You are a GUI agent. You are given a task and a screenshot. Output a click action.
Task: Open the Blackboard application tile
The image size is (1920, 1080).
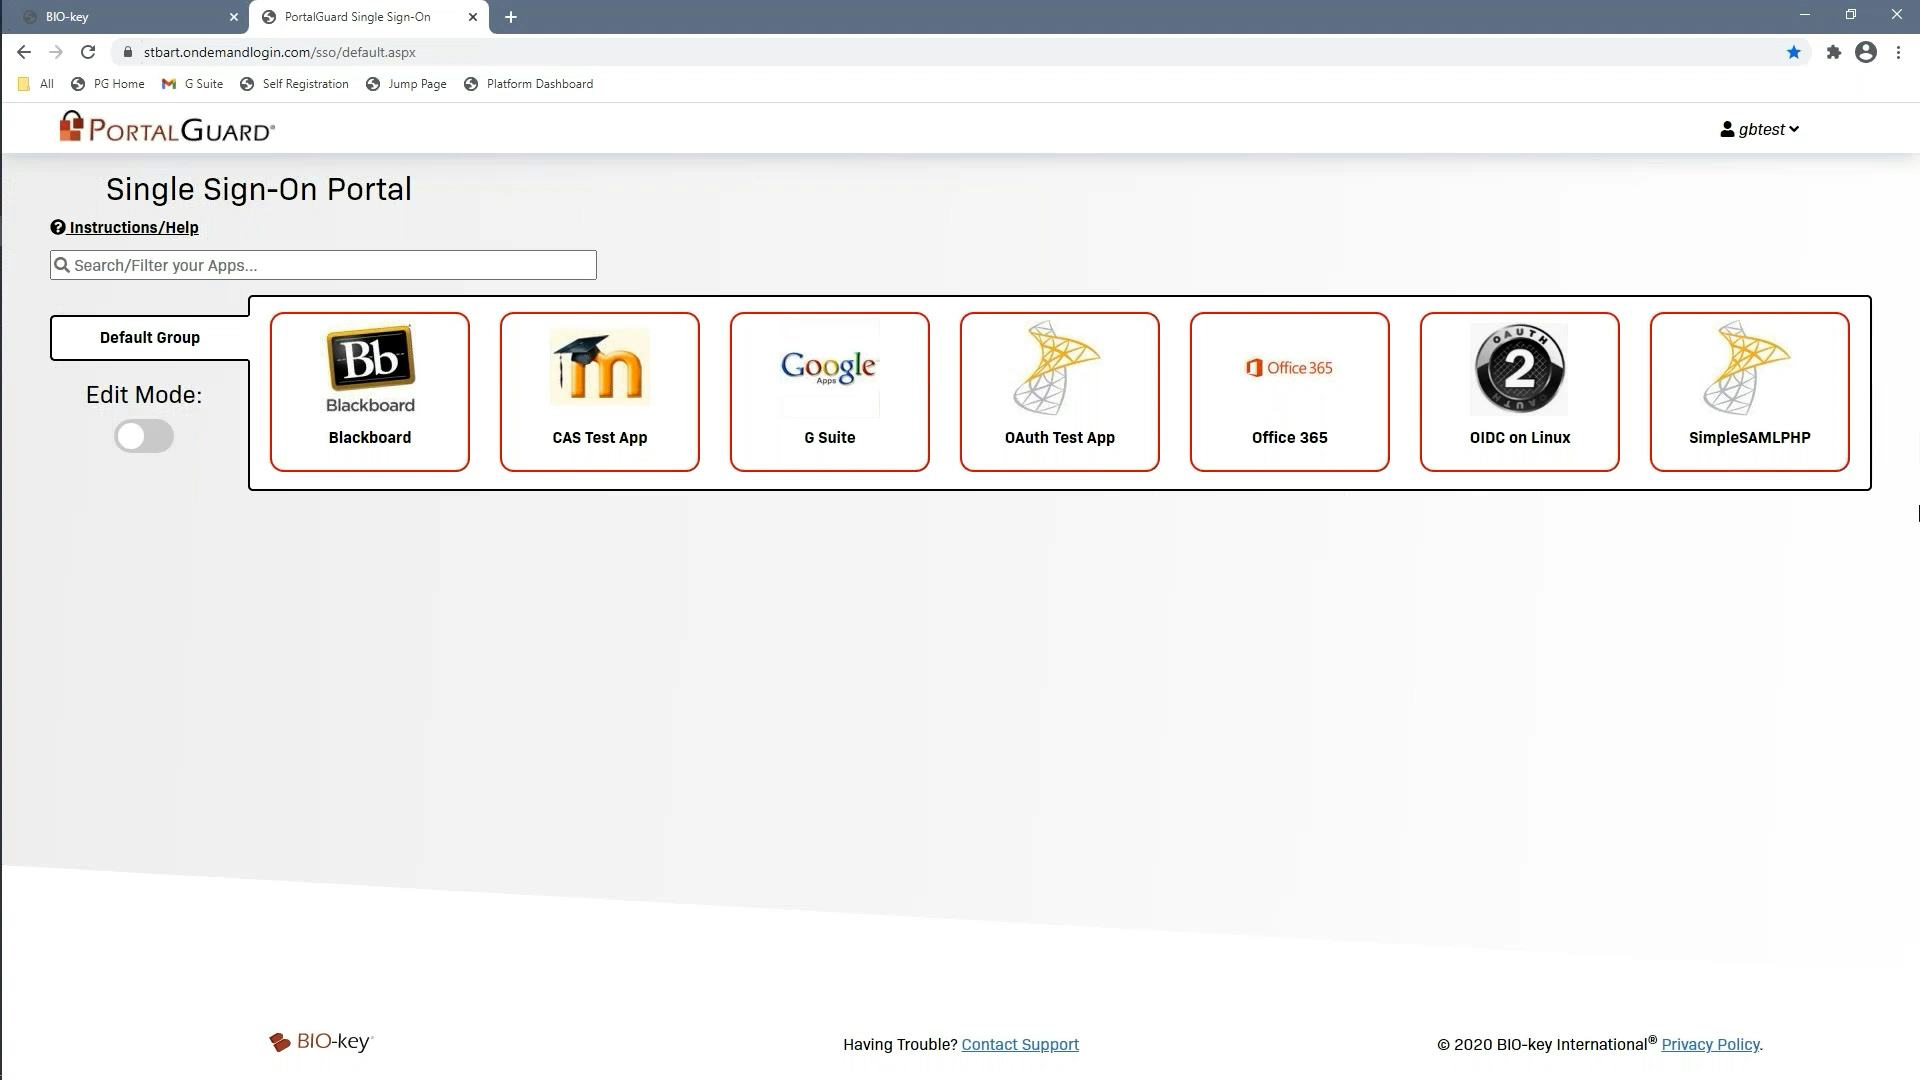[369, 391]
